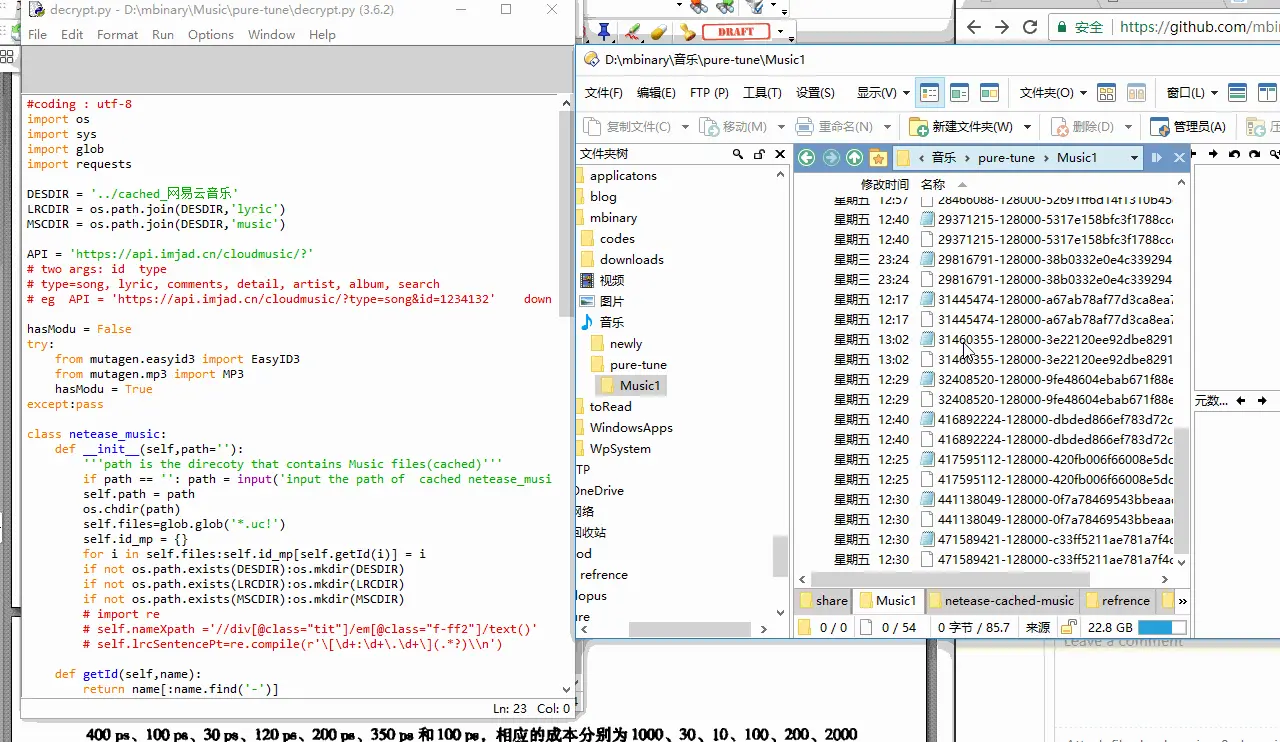Open FTP (P) menu in file manager

[x=709, y=93]
